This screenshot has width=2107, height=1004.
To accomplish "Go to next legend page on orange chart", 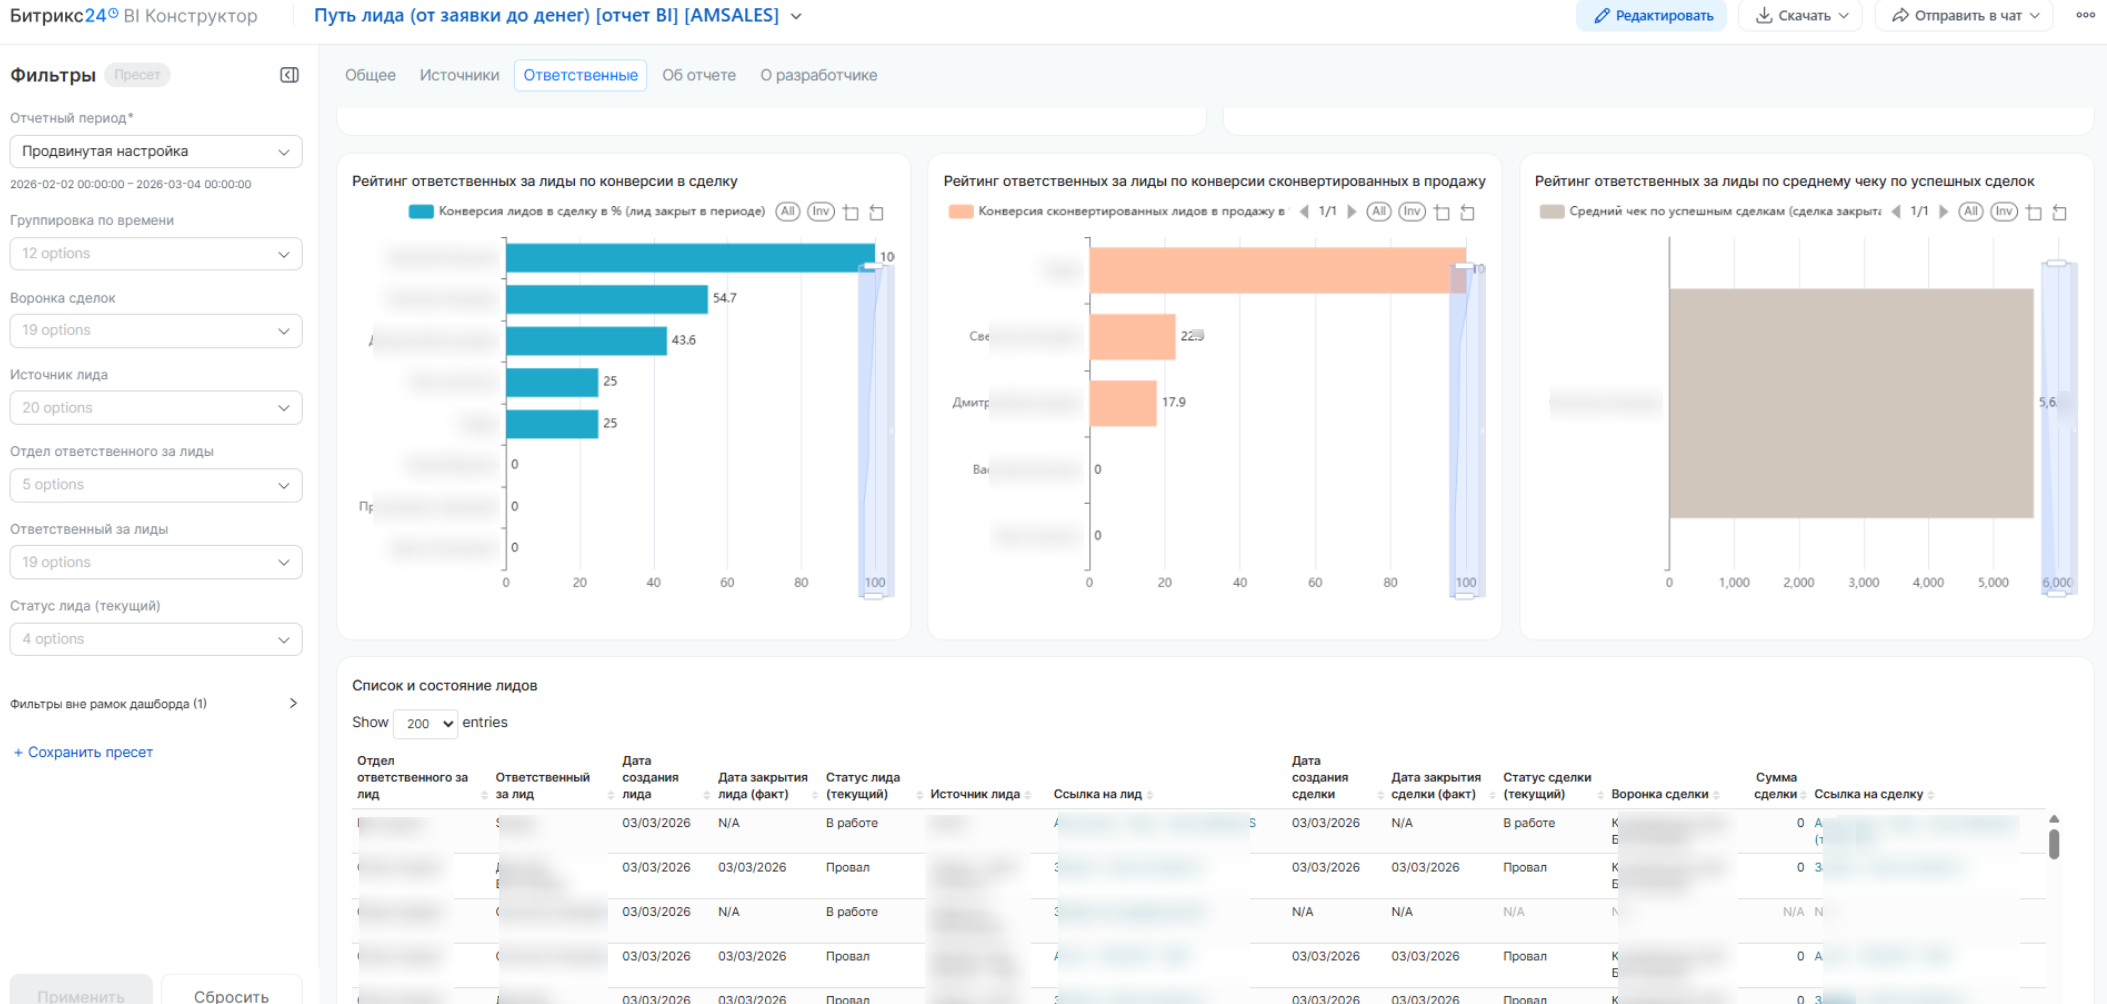I will pyautogui.click(x=1352, y=212).
